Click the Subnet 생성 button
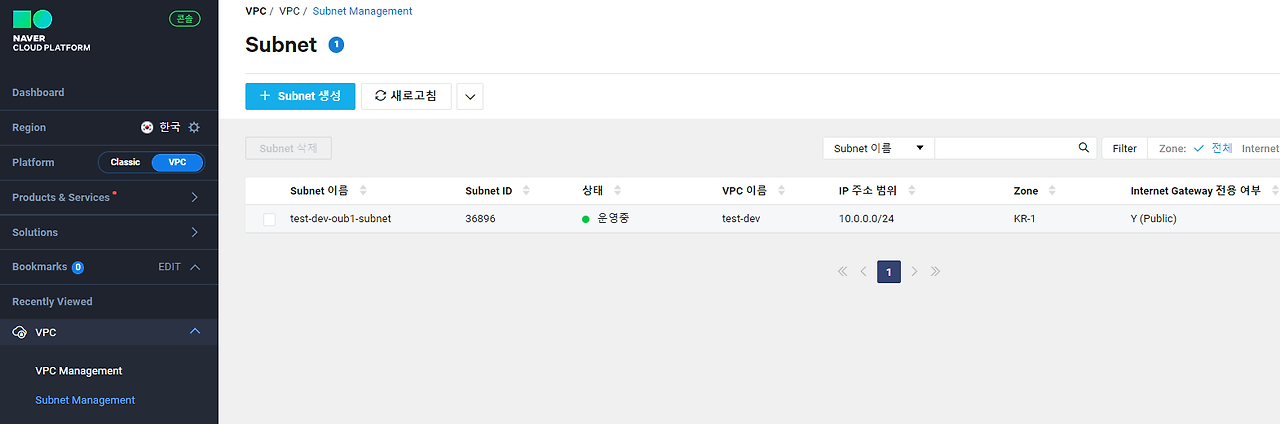The height and width of the screenshot is (424, 1280). 300,96
